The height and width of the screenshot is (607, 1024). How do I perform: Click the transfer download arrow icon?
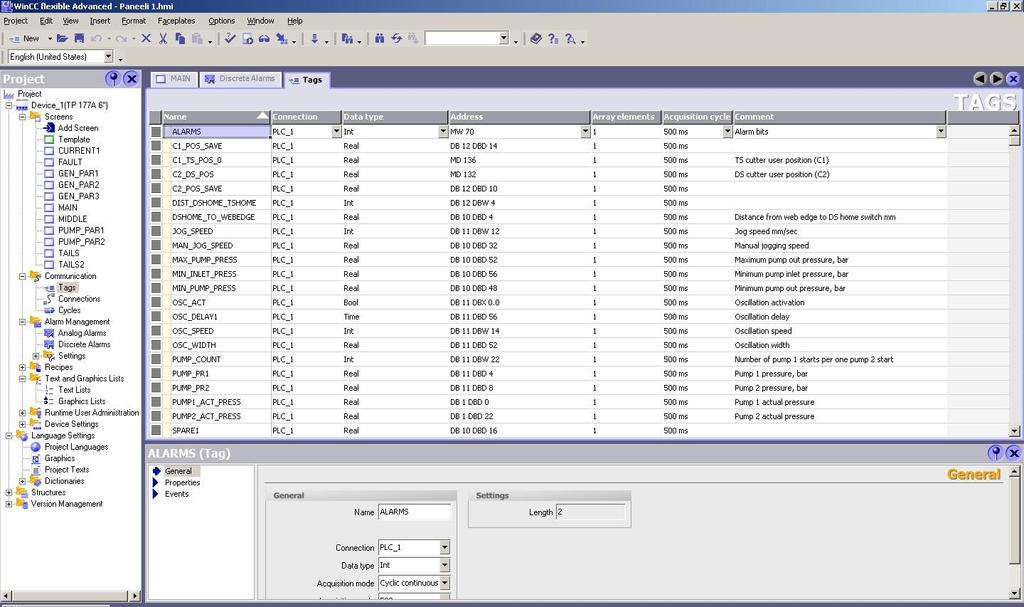(x=315, y=39)
